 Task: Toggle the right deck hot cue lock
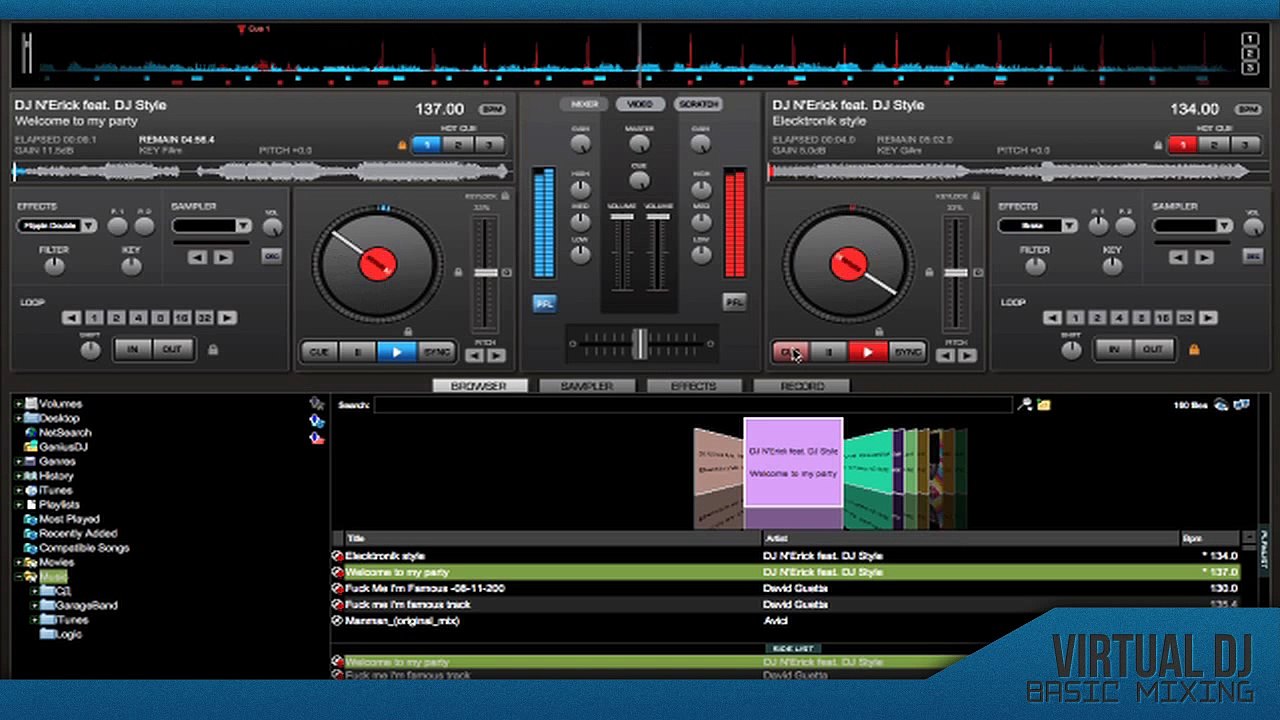(x=1159, y=145)
